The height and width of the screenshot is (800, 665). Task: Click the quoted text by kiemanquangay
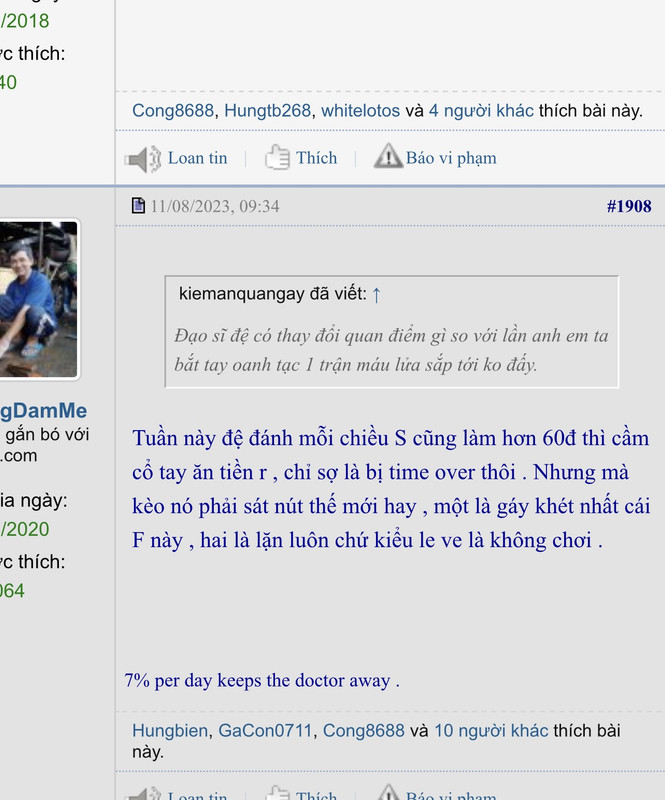(x=391, y=350)
